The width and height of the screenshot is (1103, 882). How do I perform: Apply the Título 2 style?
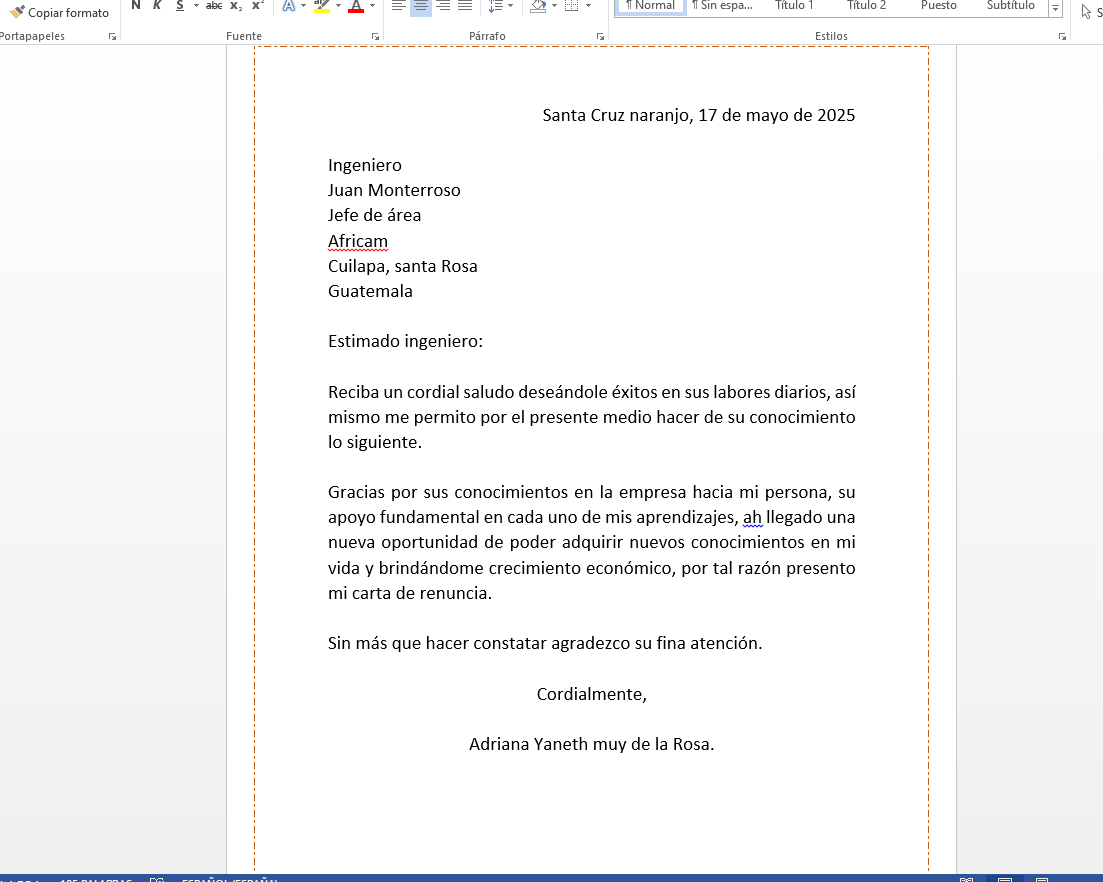[866, 6]
